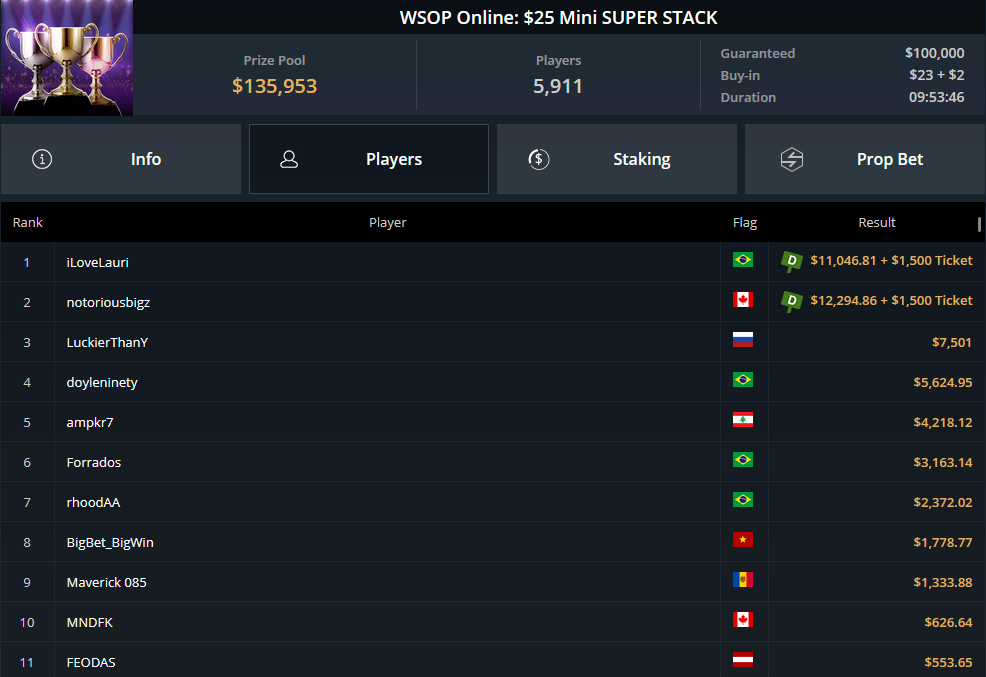Viewport: 986px width, 677px height.
Task: Select player iLoveLauri
Action: point(97,262)
